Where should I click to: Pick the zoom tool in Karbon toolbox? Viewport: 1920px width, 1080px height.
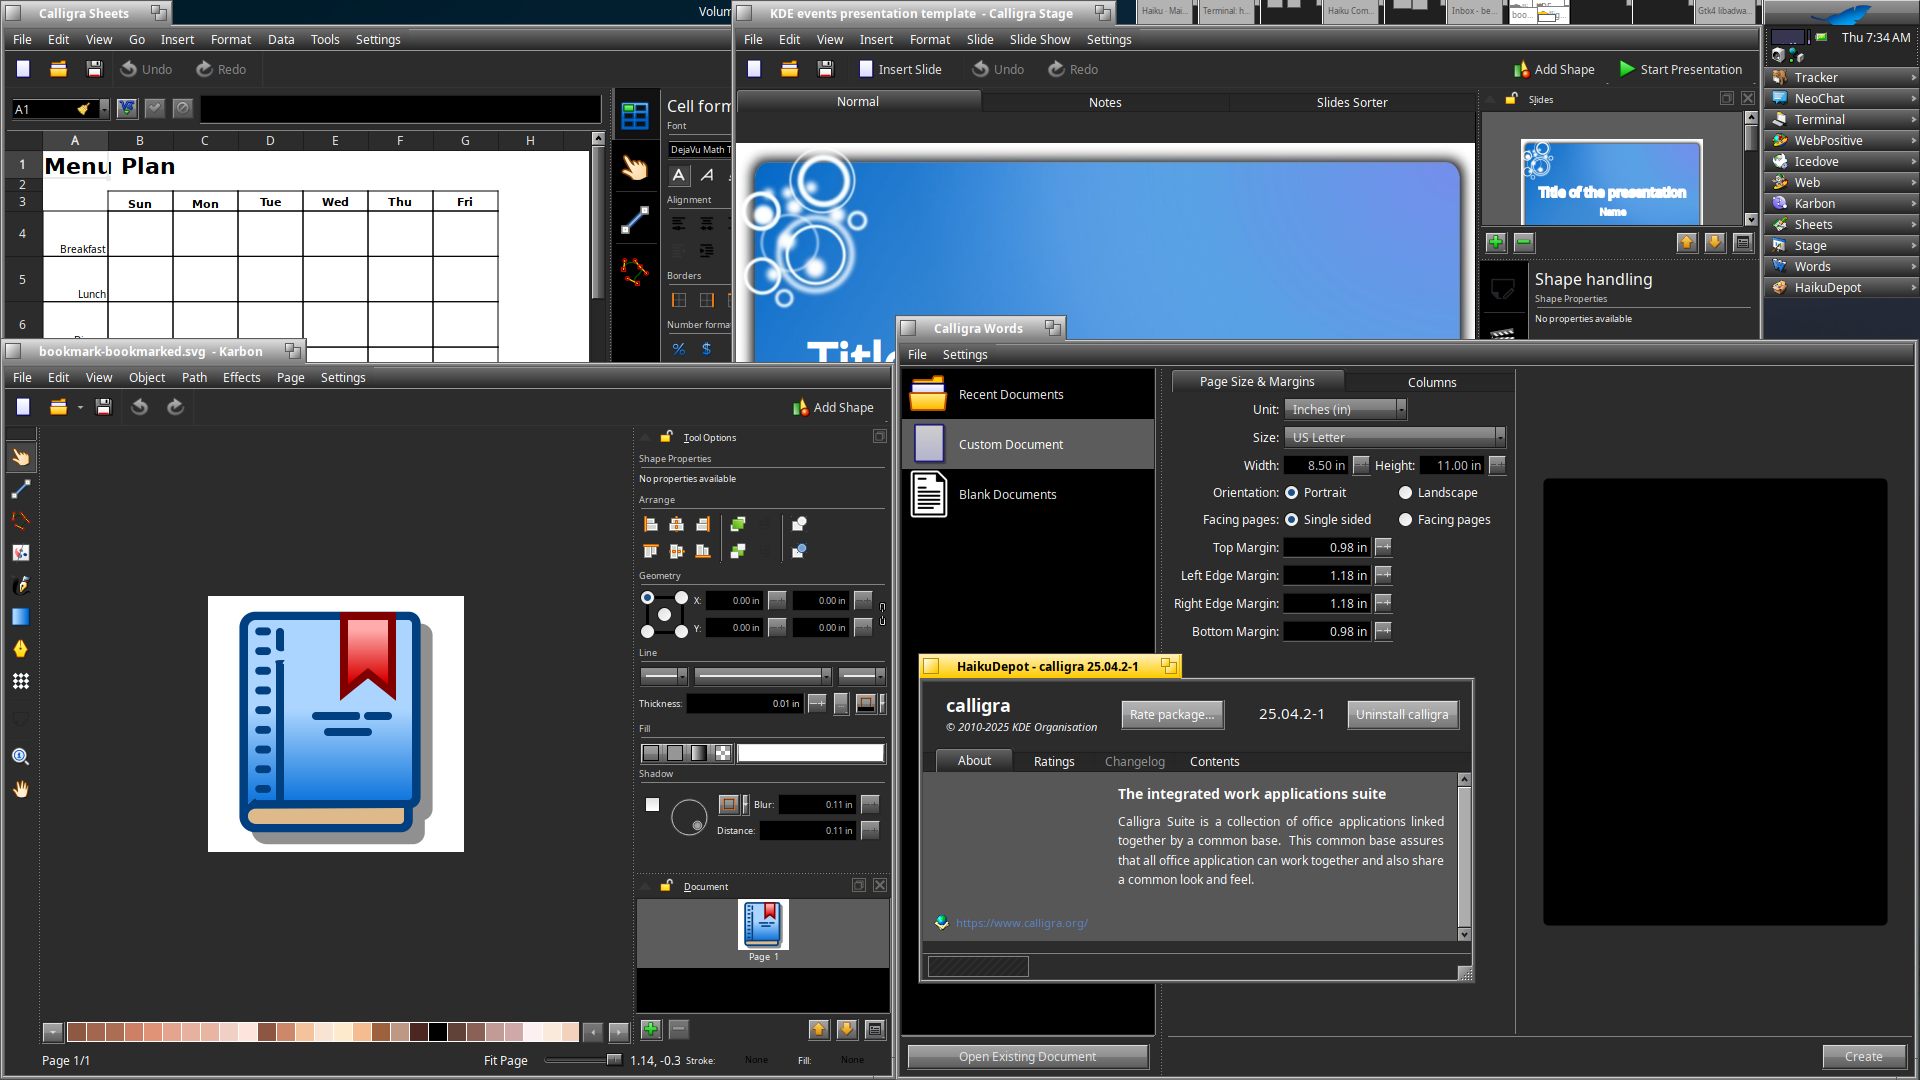(x=21, y=757)
